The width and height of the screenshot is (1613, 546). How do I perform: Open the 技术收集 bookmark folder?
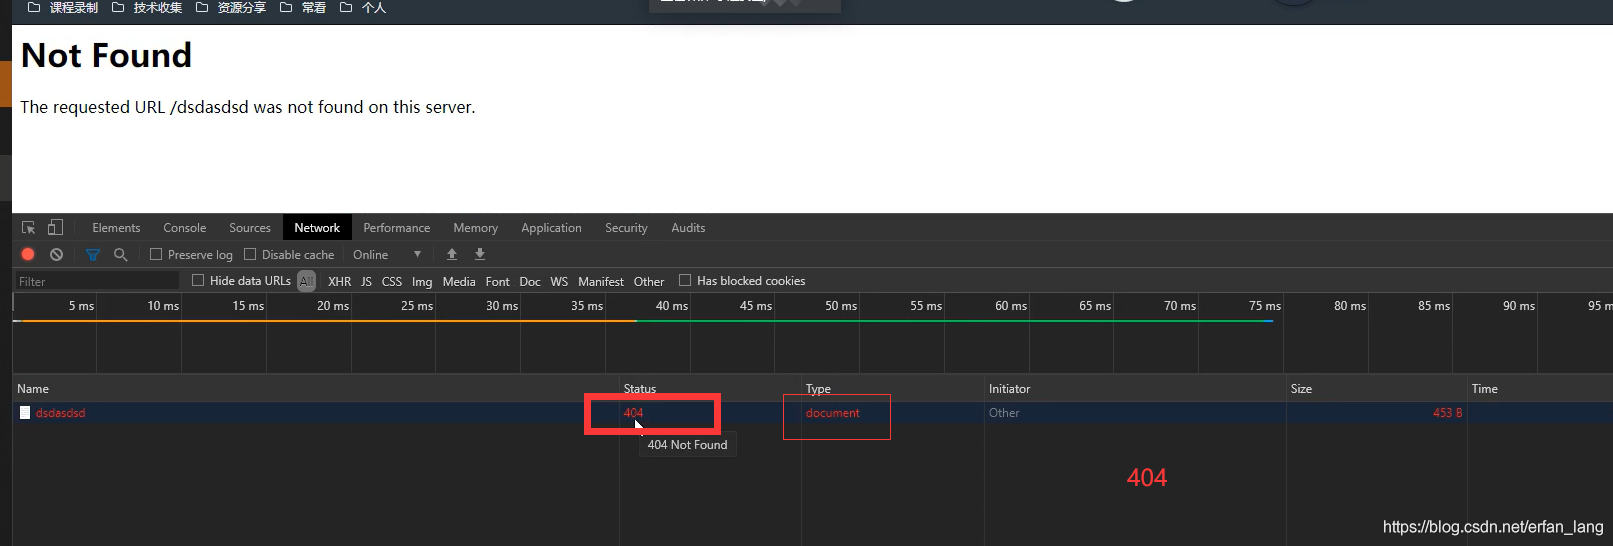[147, 8]
